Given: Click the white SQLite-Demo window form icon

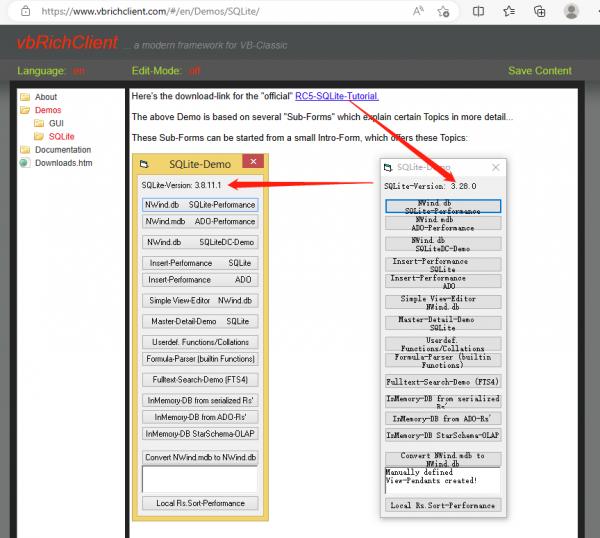Looking at the screenshot, I should [x=388, y=167].
